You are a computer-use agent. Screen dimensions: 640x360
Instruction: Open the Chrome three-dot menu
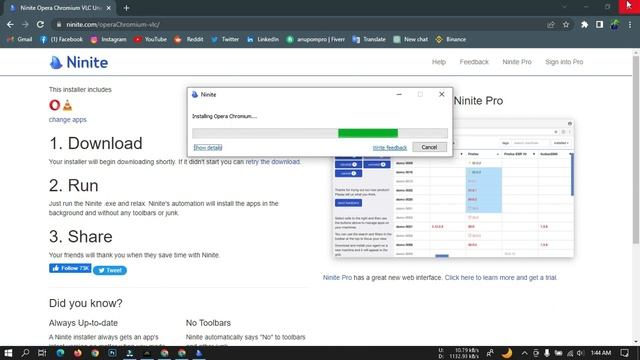coord(630,24)
